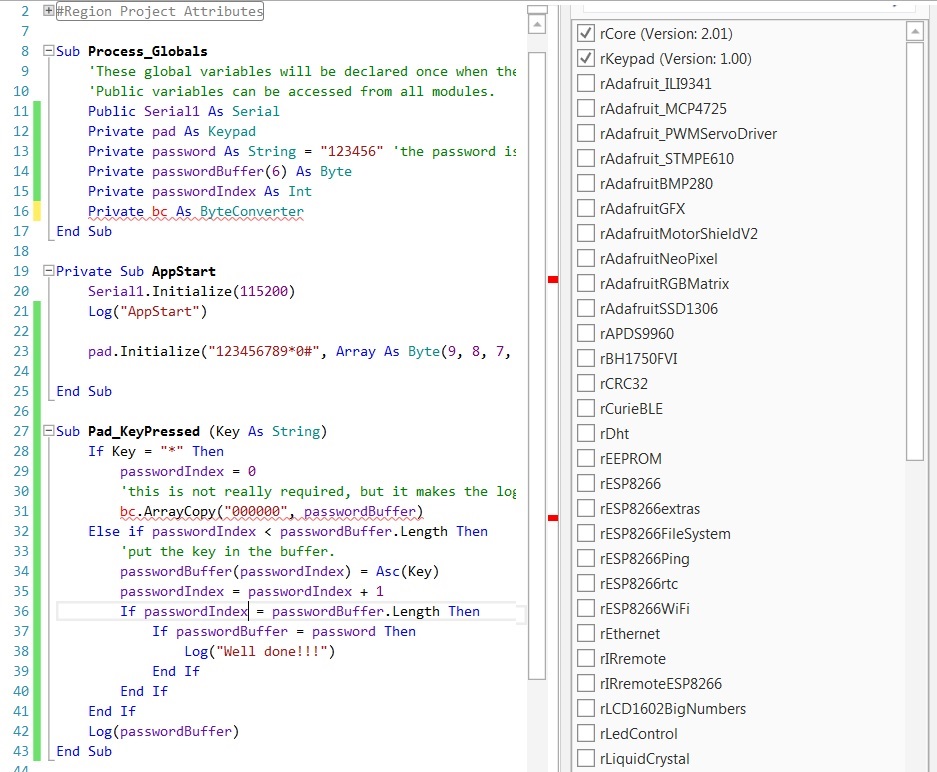Click the If Key = "*" Then line
Screen dimensions: 937x772
tap(156, 451)
